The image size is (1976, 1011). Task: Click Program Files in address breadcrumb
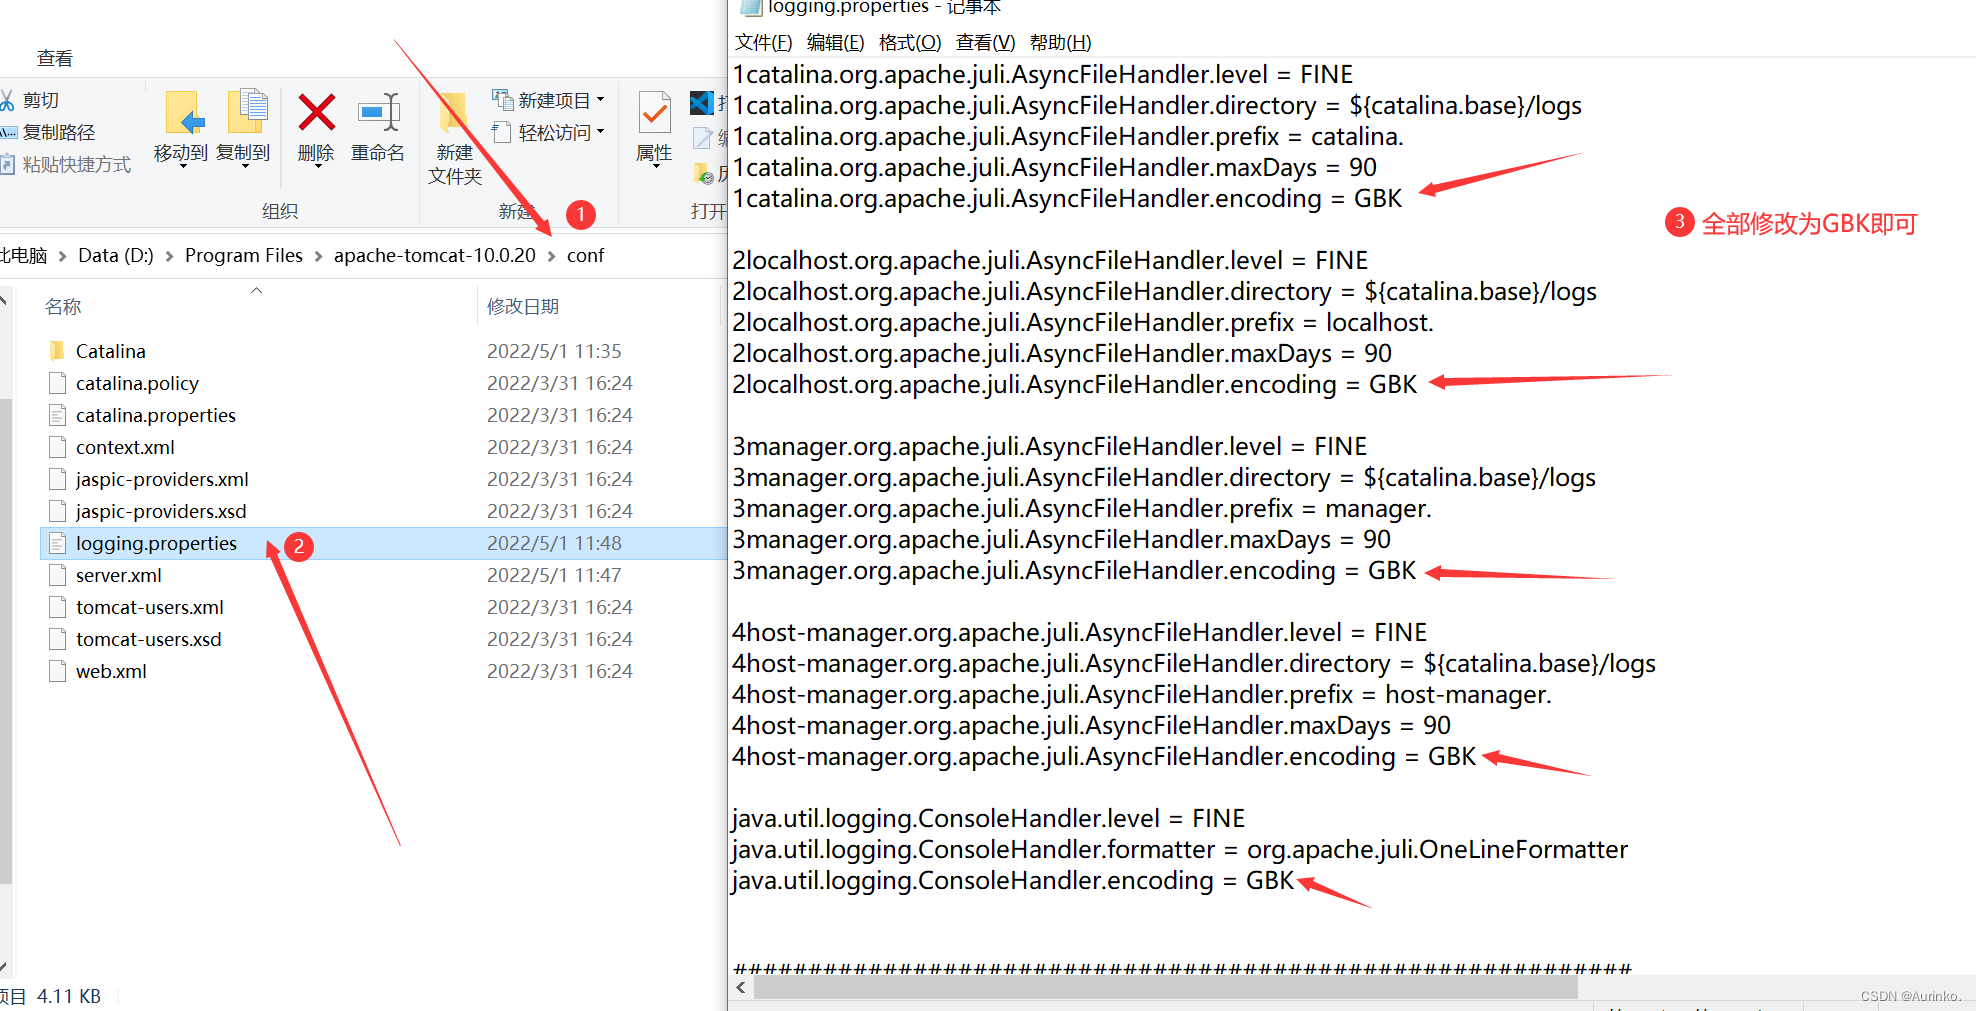[244, 255]
